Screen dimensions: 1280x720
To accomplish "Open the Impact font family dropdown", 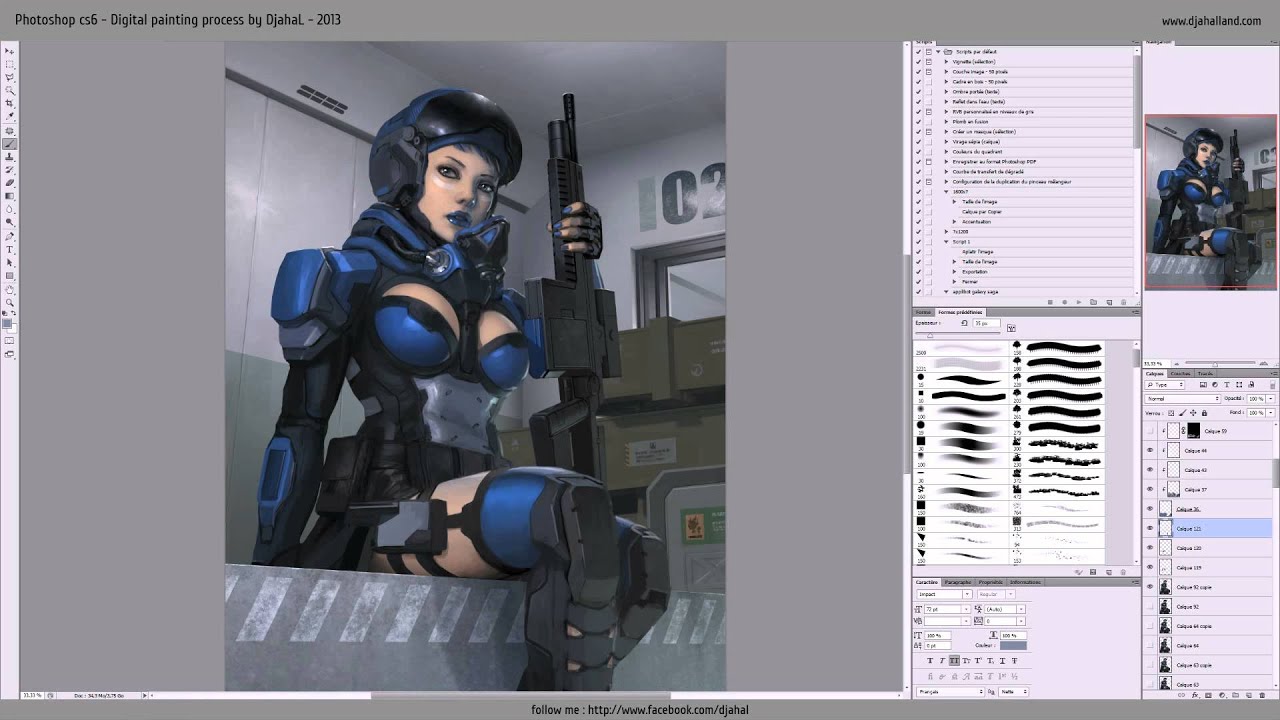I will pos(944,594).
